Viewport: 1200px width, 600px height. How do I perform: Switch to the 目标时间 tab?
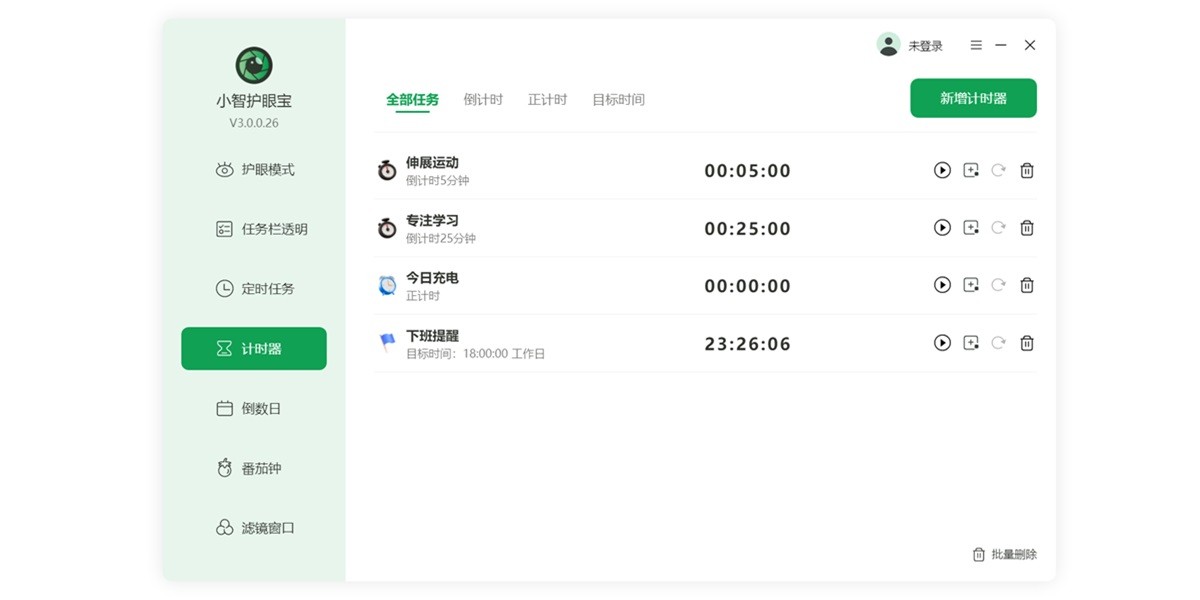pos(618,99)
